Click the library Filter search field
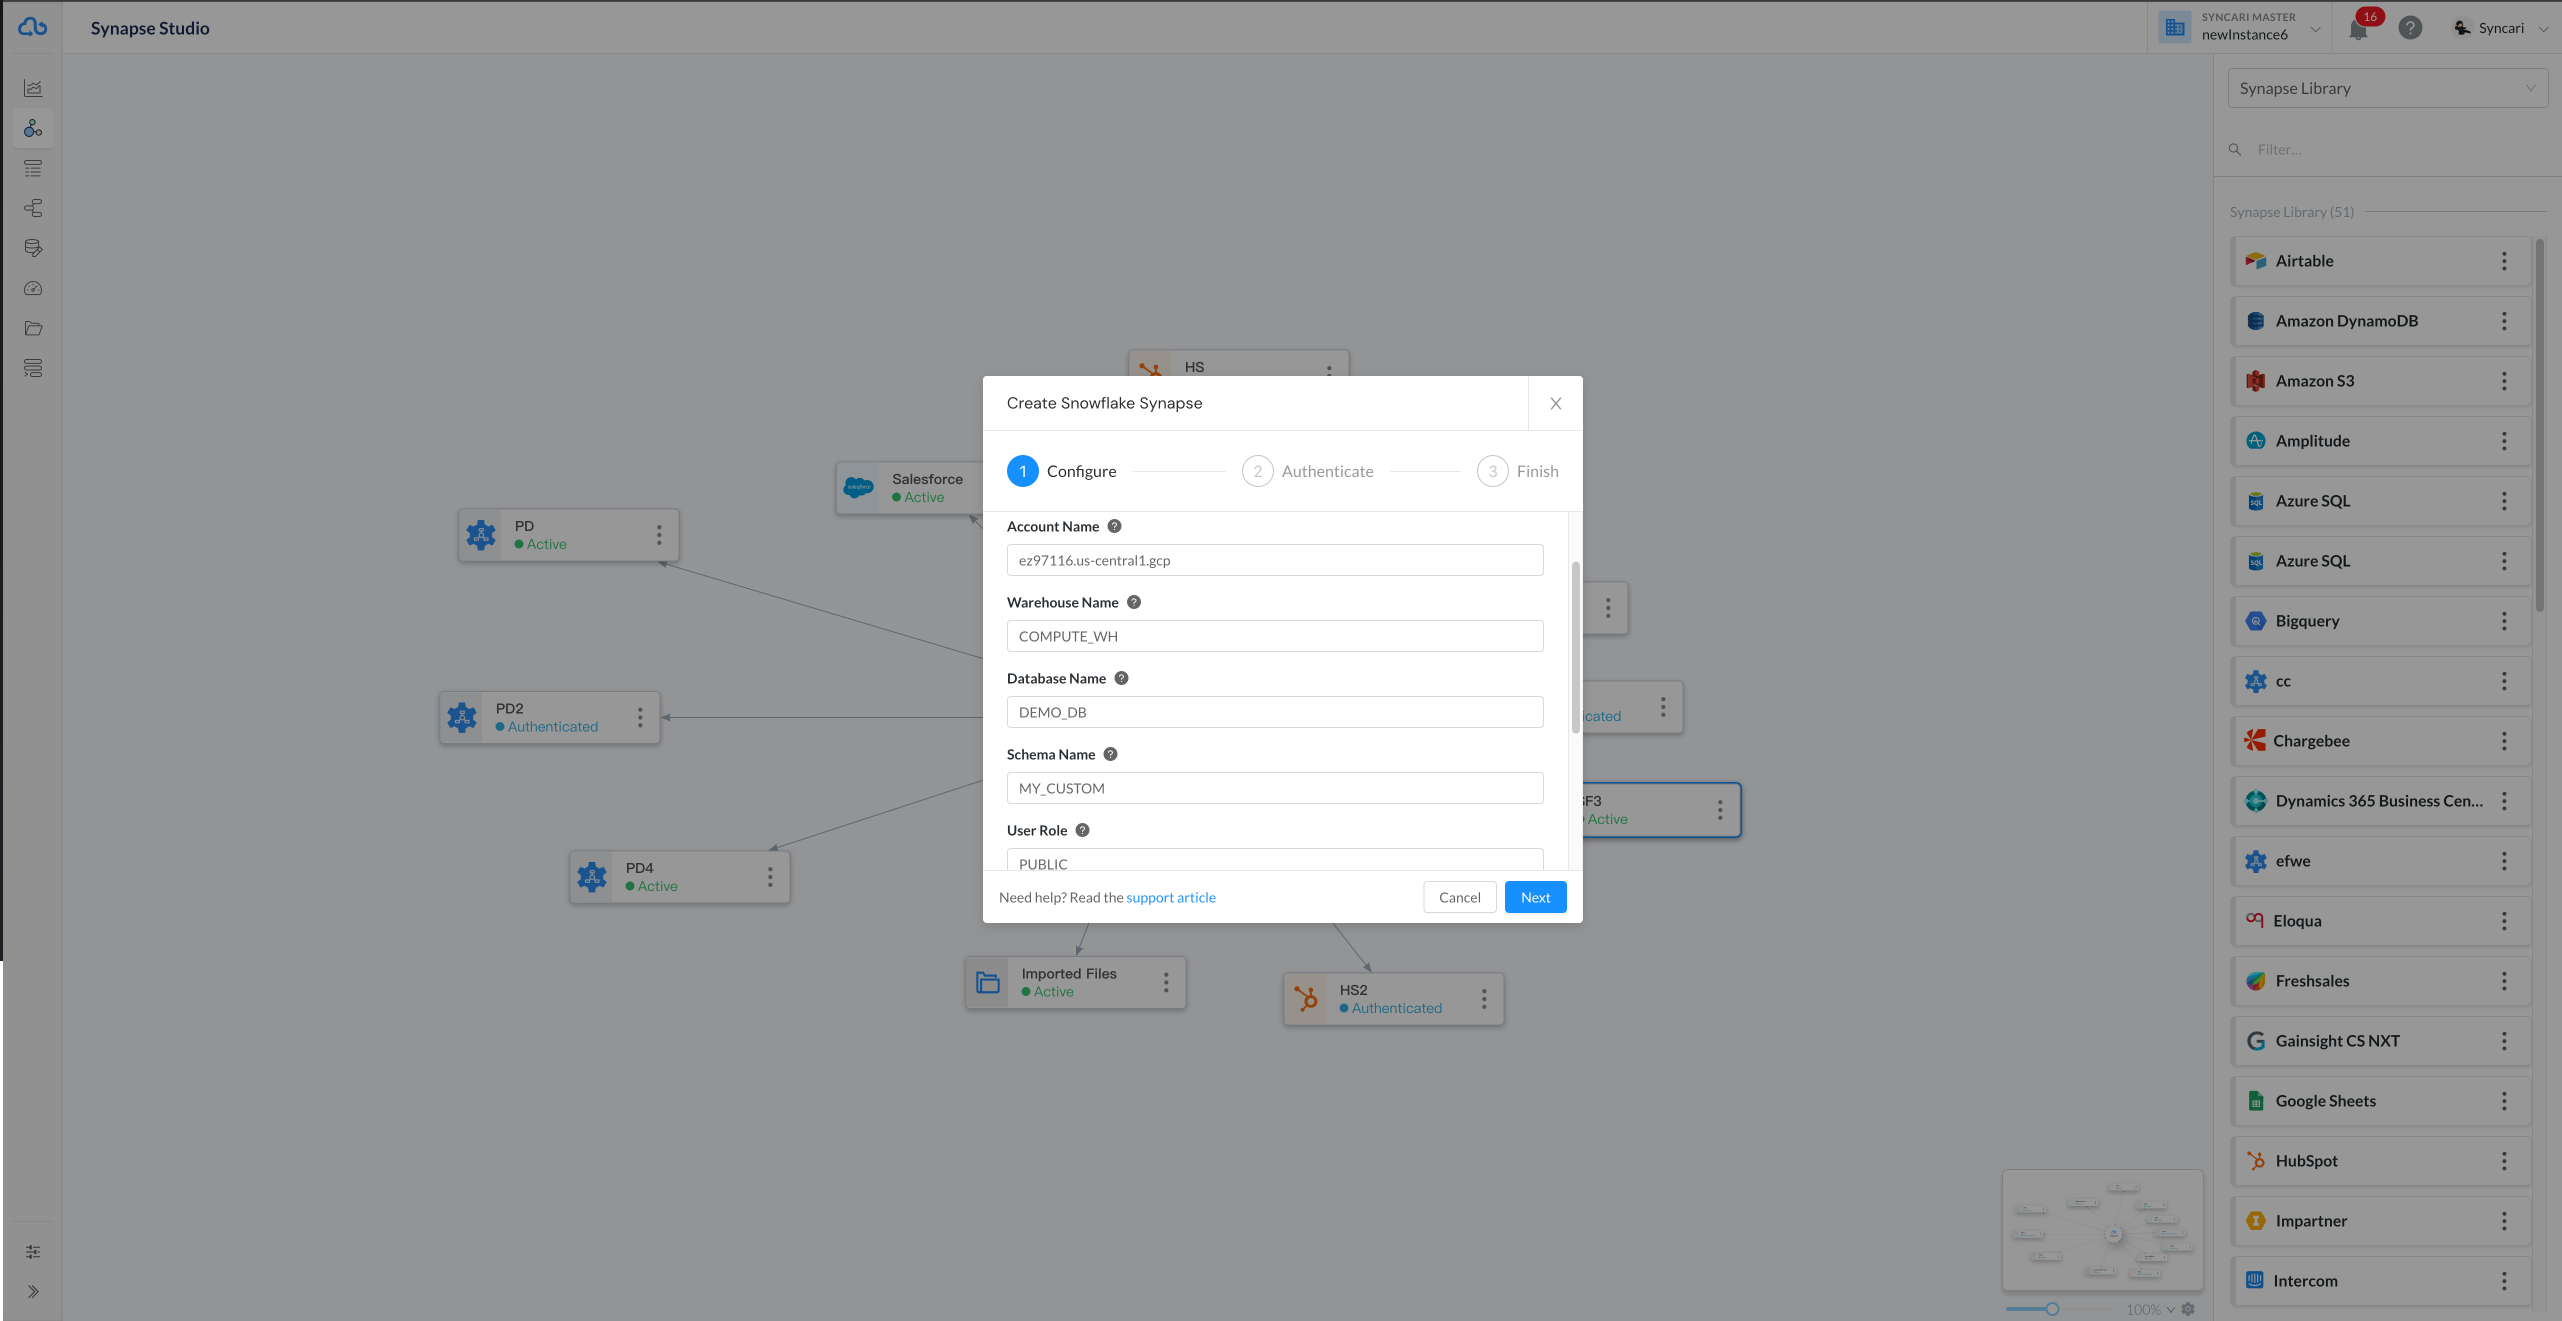Screen dimensions: 2562x1321 (2387, 149)
